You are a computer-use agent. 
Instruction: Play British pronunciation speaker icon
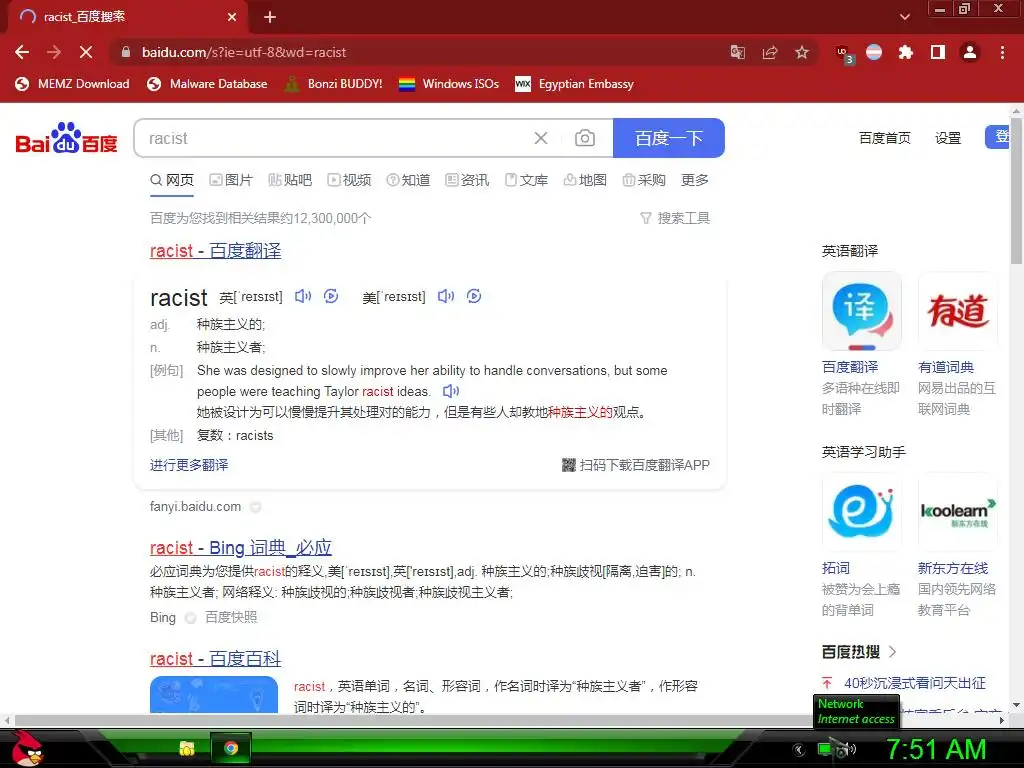coord(303,296)
